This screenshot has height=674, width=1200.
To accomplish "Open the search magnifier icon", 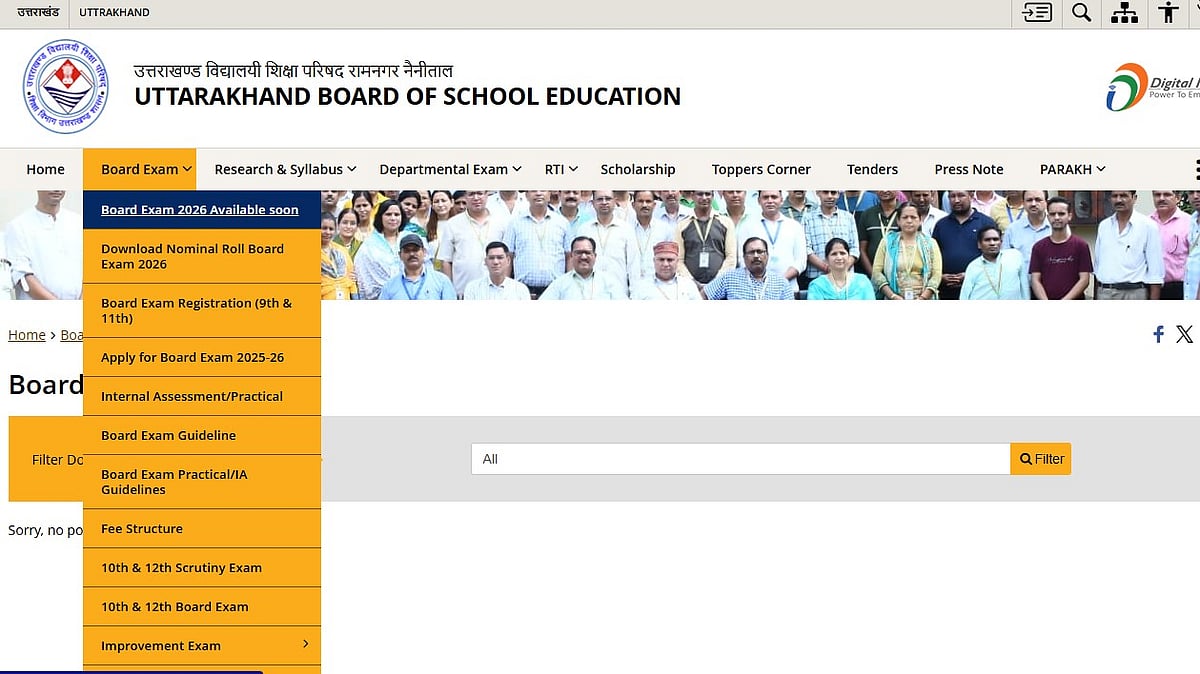I will [x=1081, y=13].
